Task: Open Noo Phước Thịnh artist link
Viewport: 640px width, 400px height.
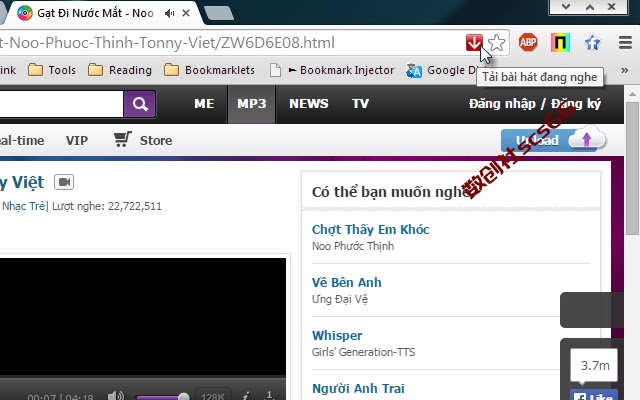Action: 353,246
